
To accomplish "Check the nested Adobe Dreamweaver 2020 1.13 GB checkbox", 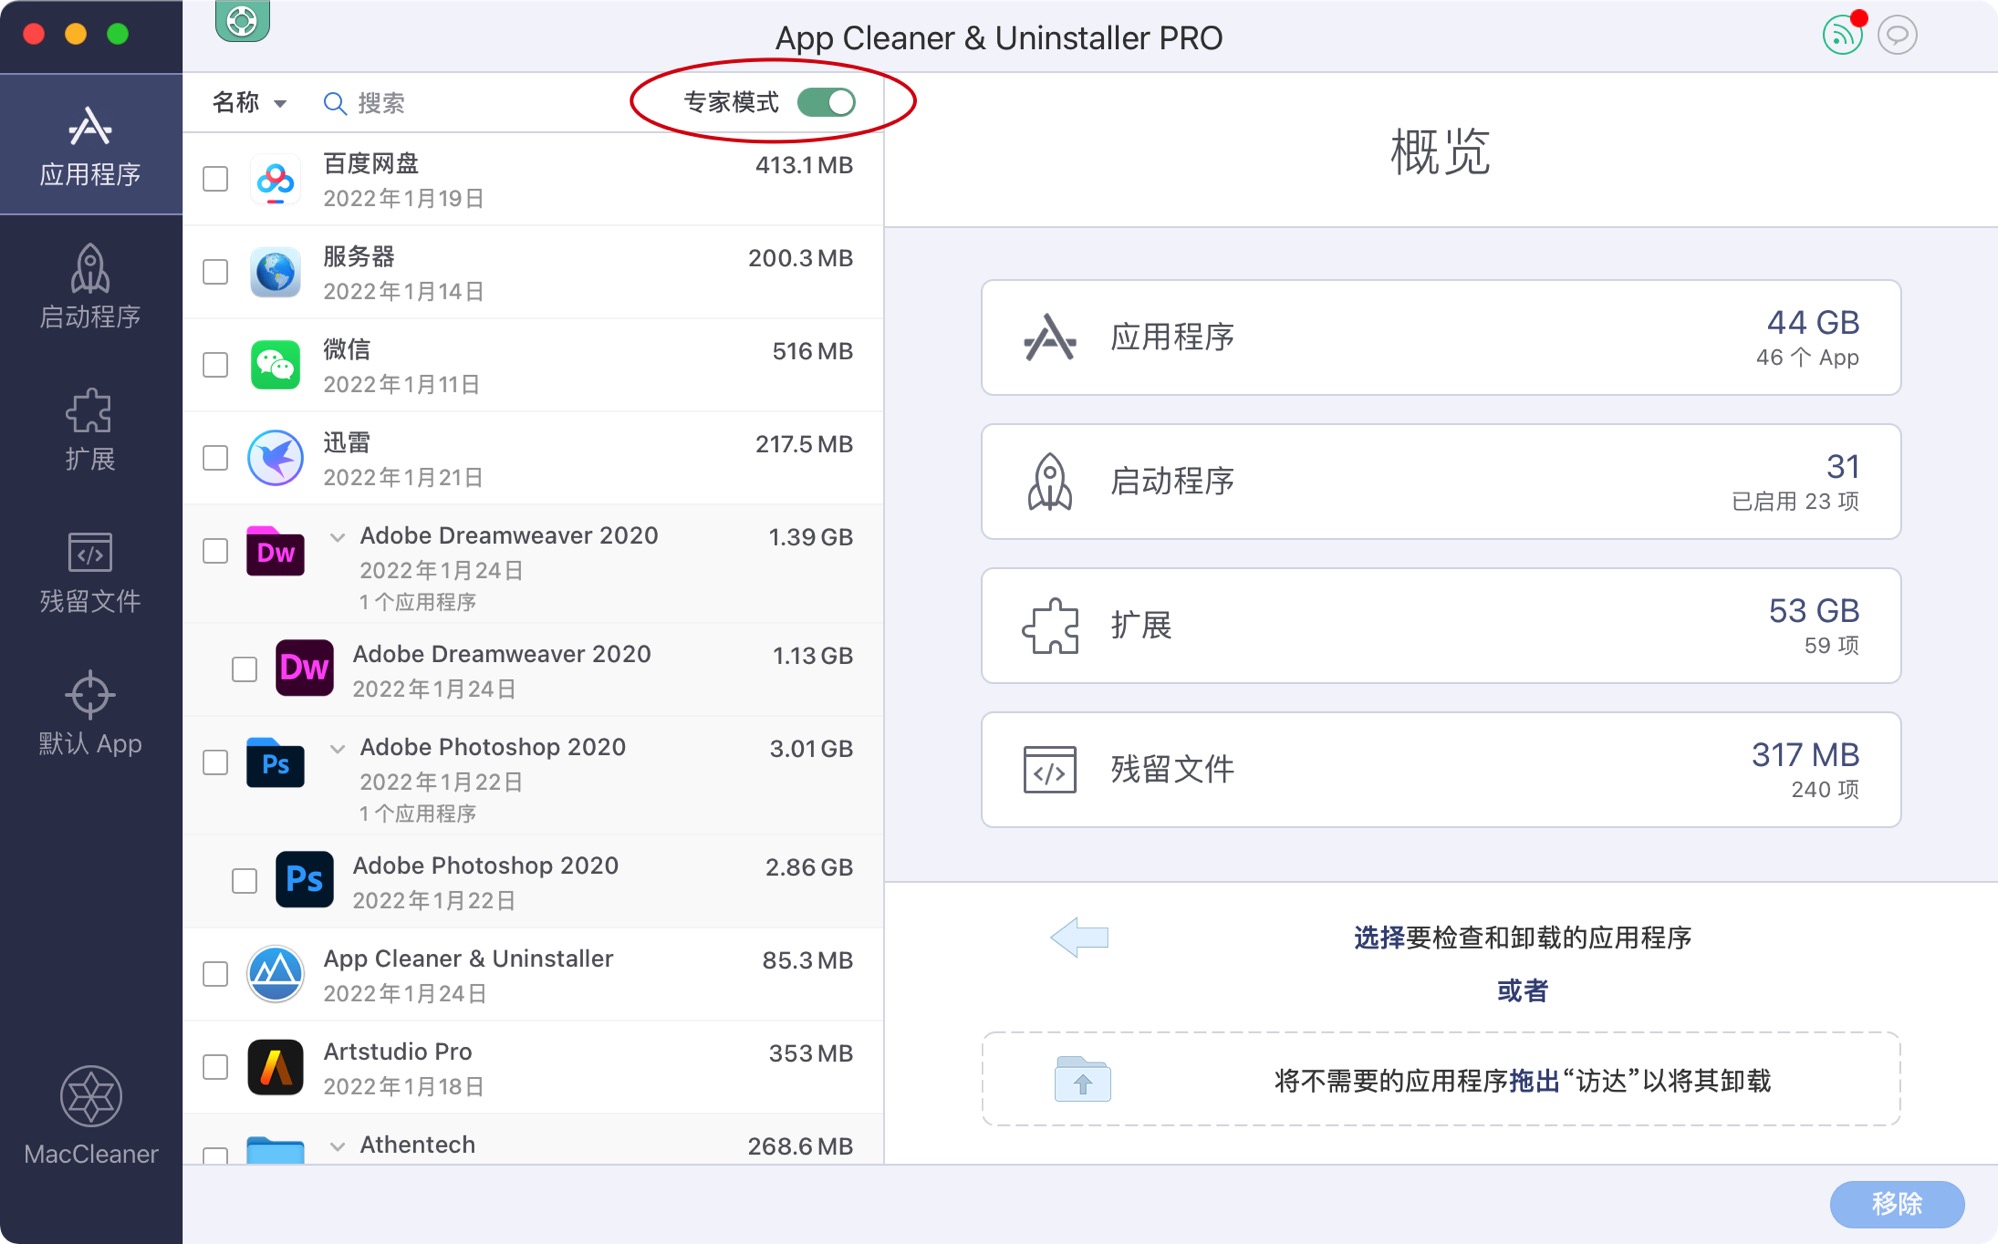I will click(x=244, y=669).
